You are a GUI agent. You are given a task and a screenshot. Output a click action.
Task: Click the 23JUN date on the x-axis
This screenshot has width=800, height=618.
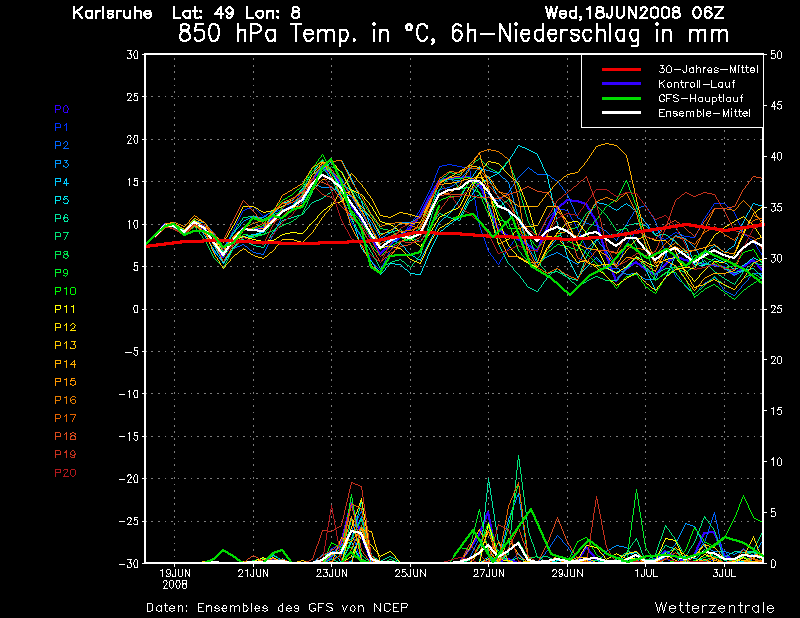click(332, 573)
